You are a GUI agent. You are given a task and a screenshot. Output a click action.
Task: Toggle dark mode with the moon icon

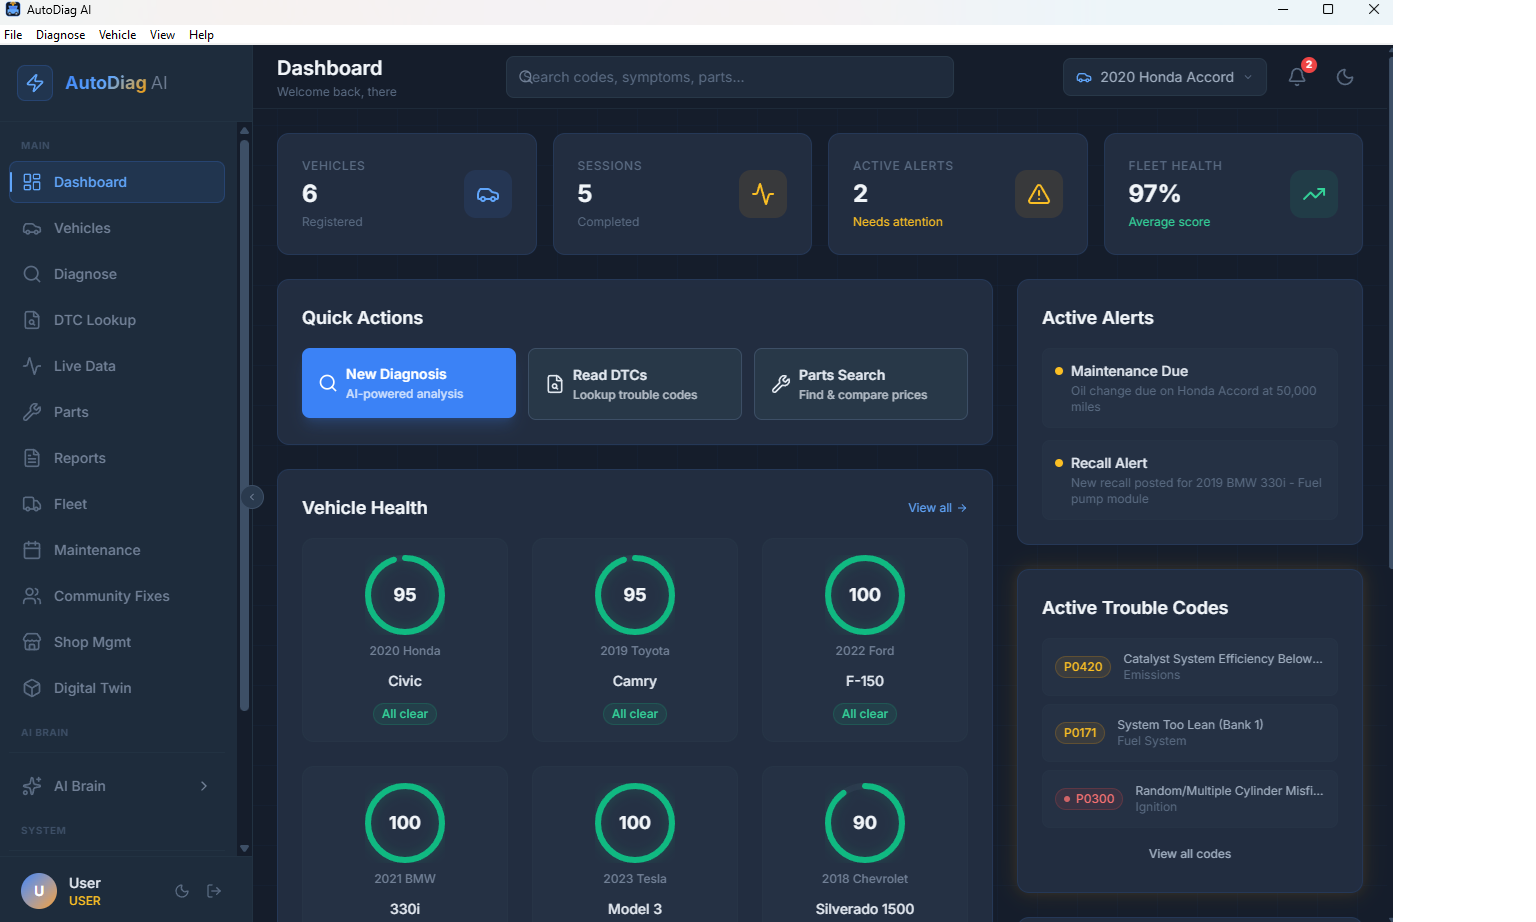(1345, 76)
